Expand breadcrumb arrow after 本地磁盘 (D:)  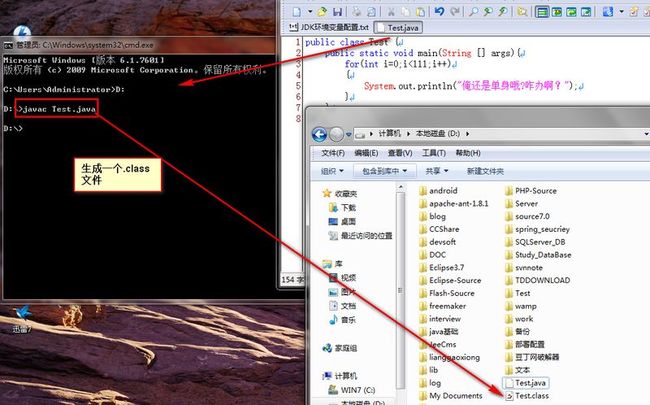coord(468,134)
